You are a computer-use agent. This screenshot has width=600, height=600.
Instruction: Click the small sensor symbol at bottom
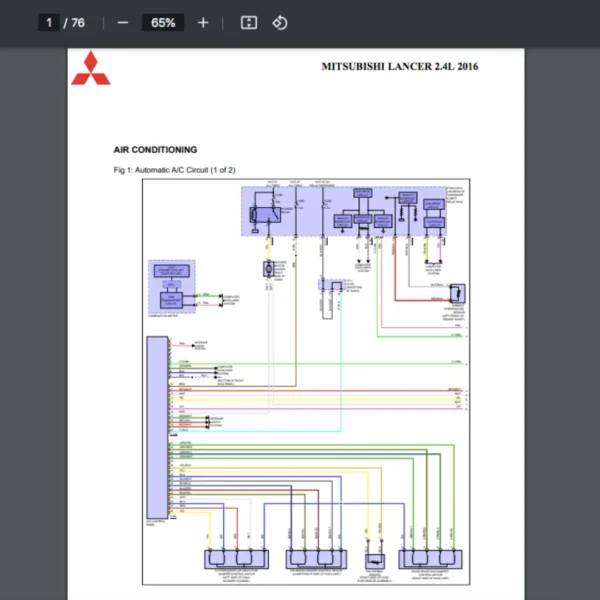(375, 561)
